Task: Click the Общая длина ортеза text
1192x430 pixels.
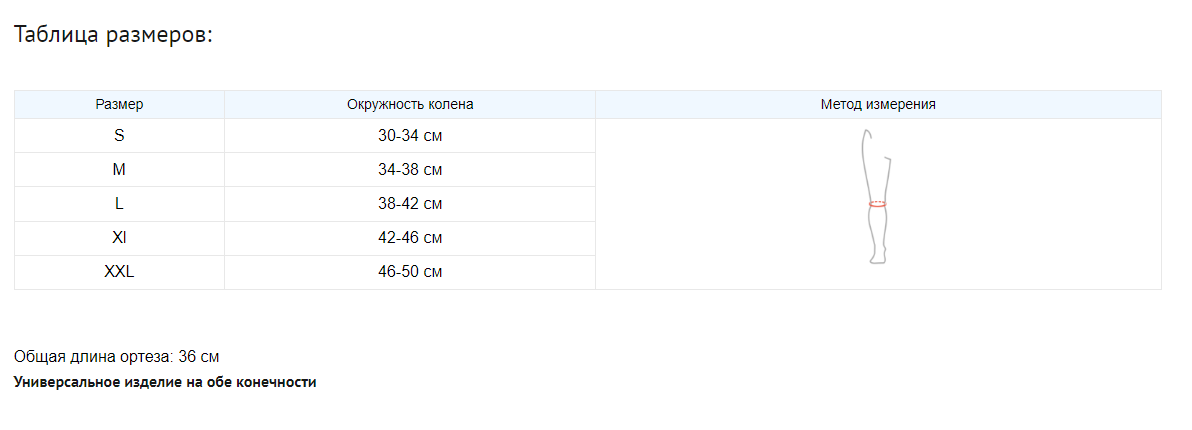Action: (93, 357)
